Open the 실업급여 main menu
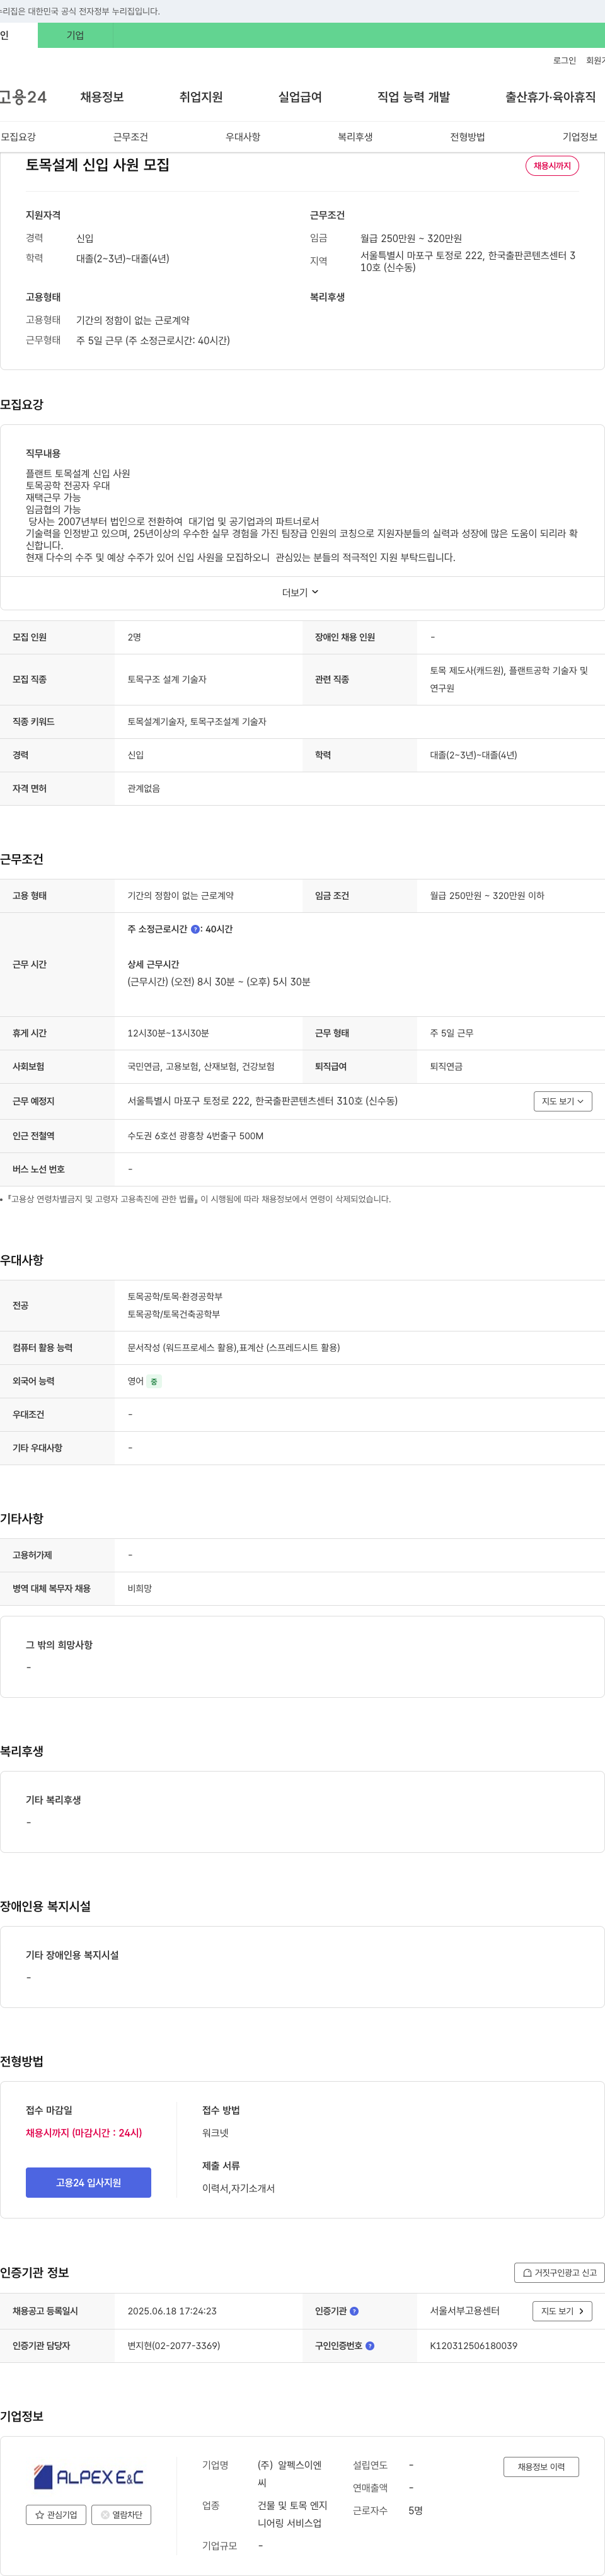This screenshot has width=605, height=2576. coord(300,97)
